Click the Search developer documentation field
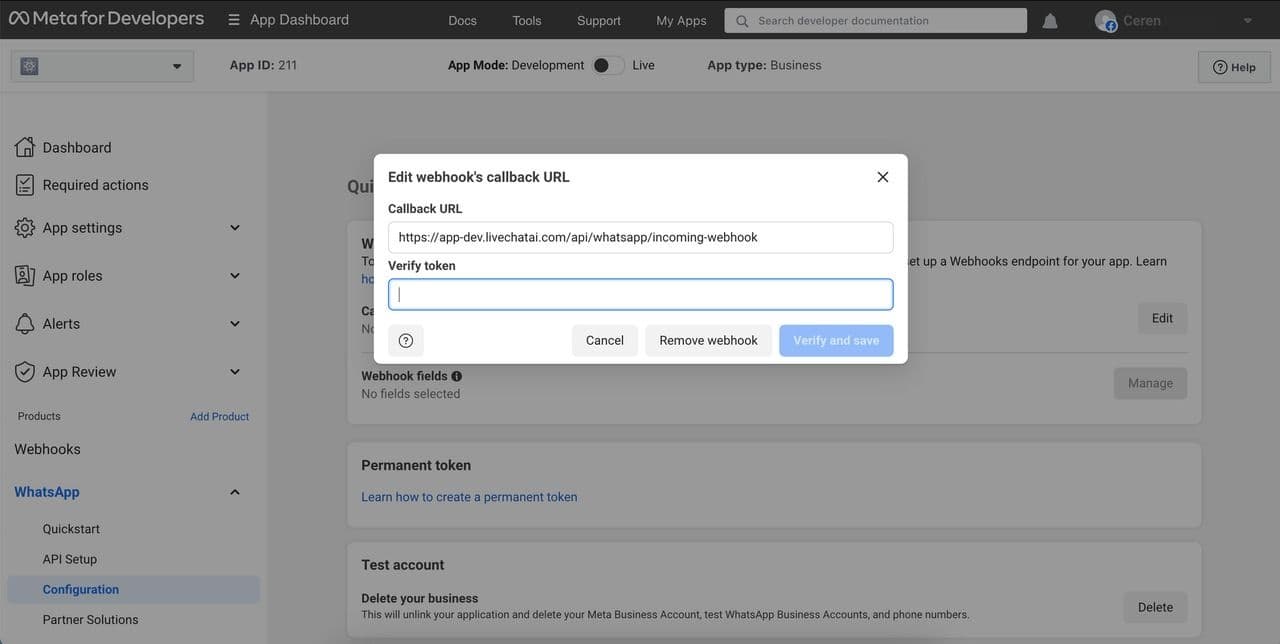 point(875,20)
